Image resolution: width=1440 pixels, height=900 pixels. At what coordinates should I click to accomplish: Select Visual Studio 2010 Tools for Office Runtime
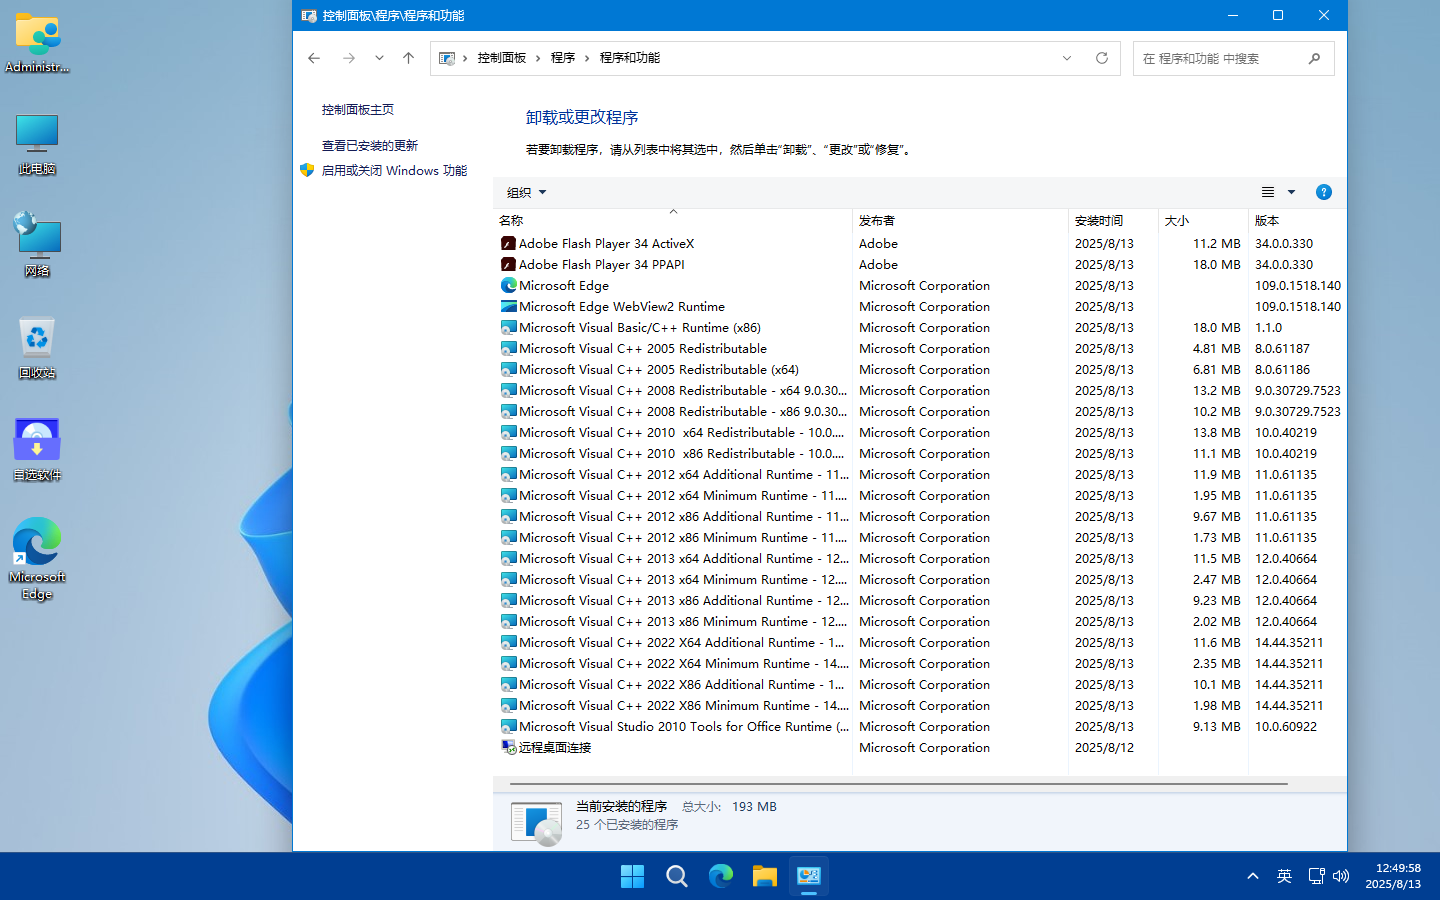pos(920,727)
